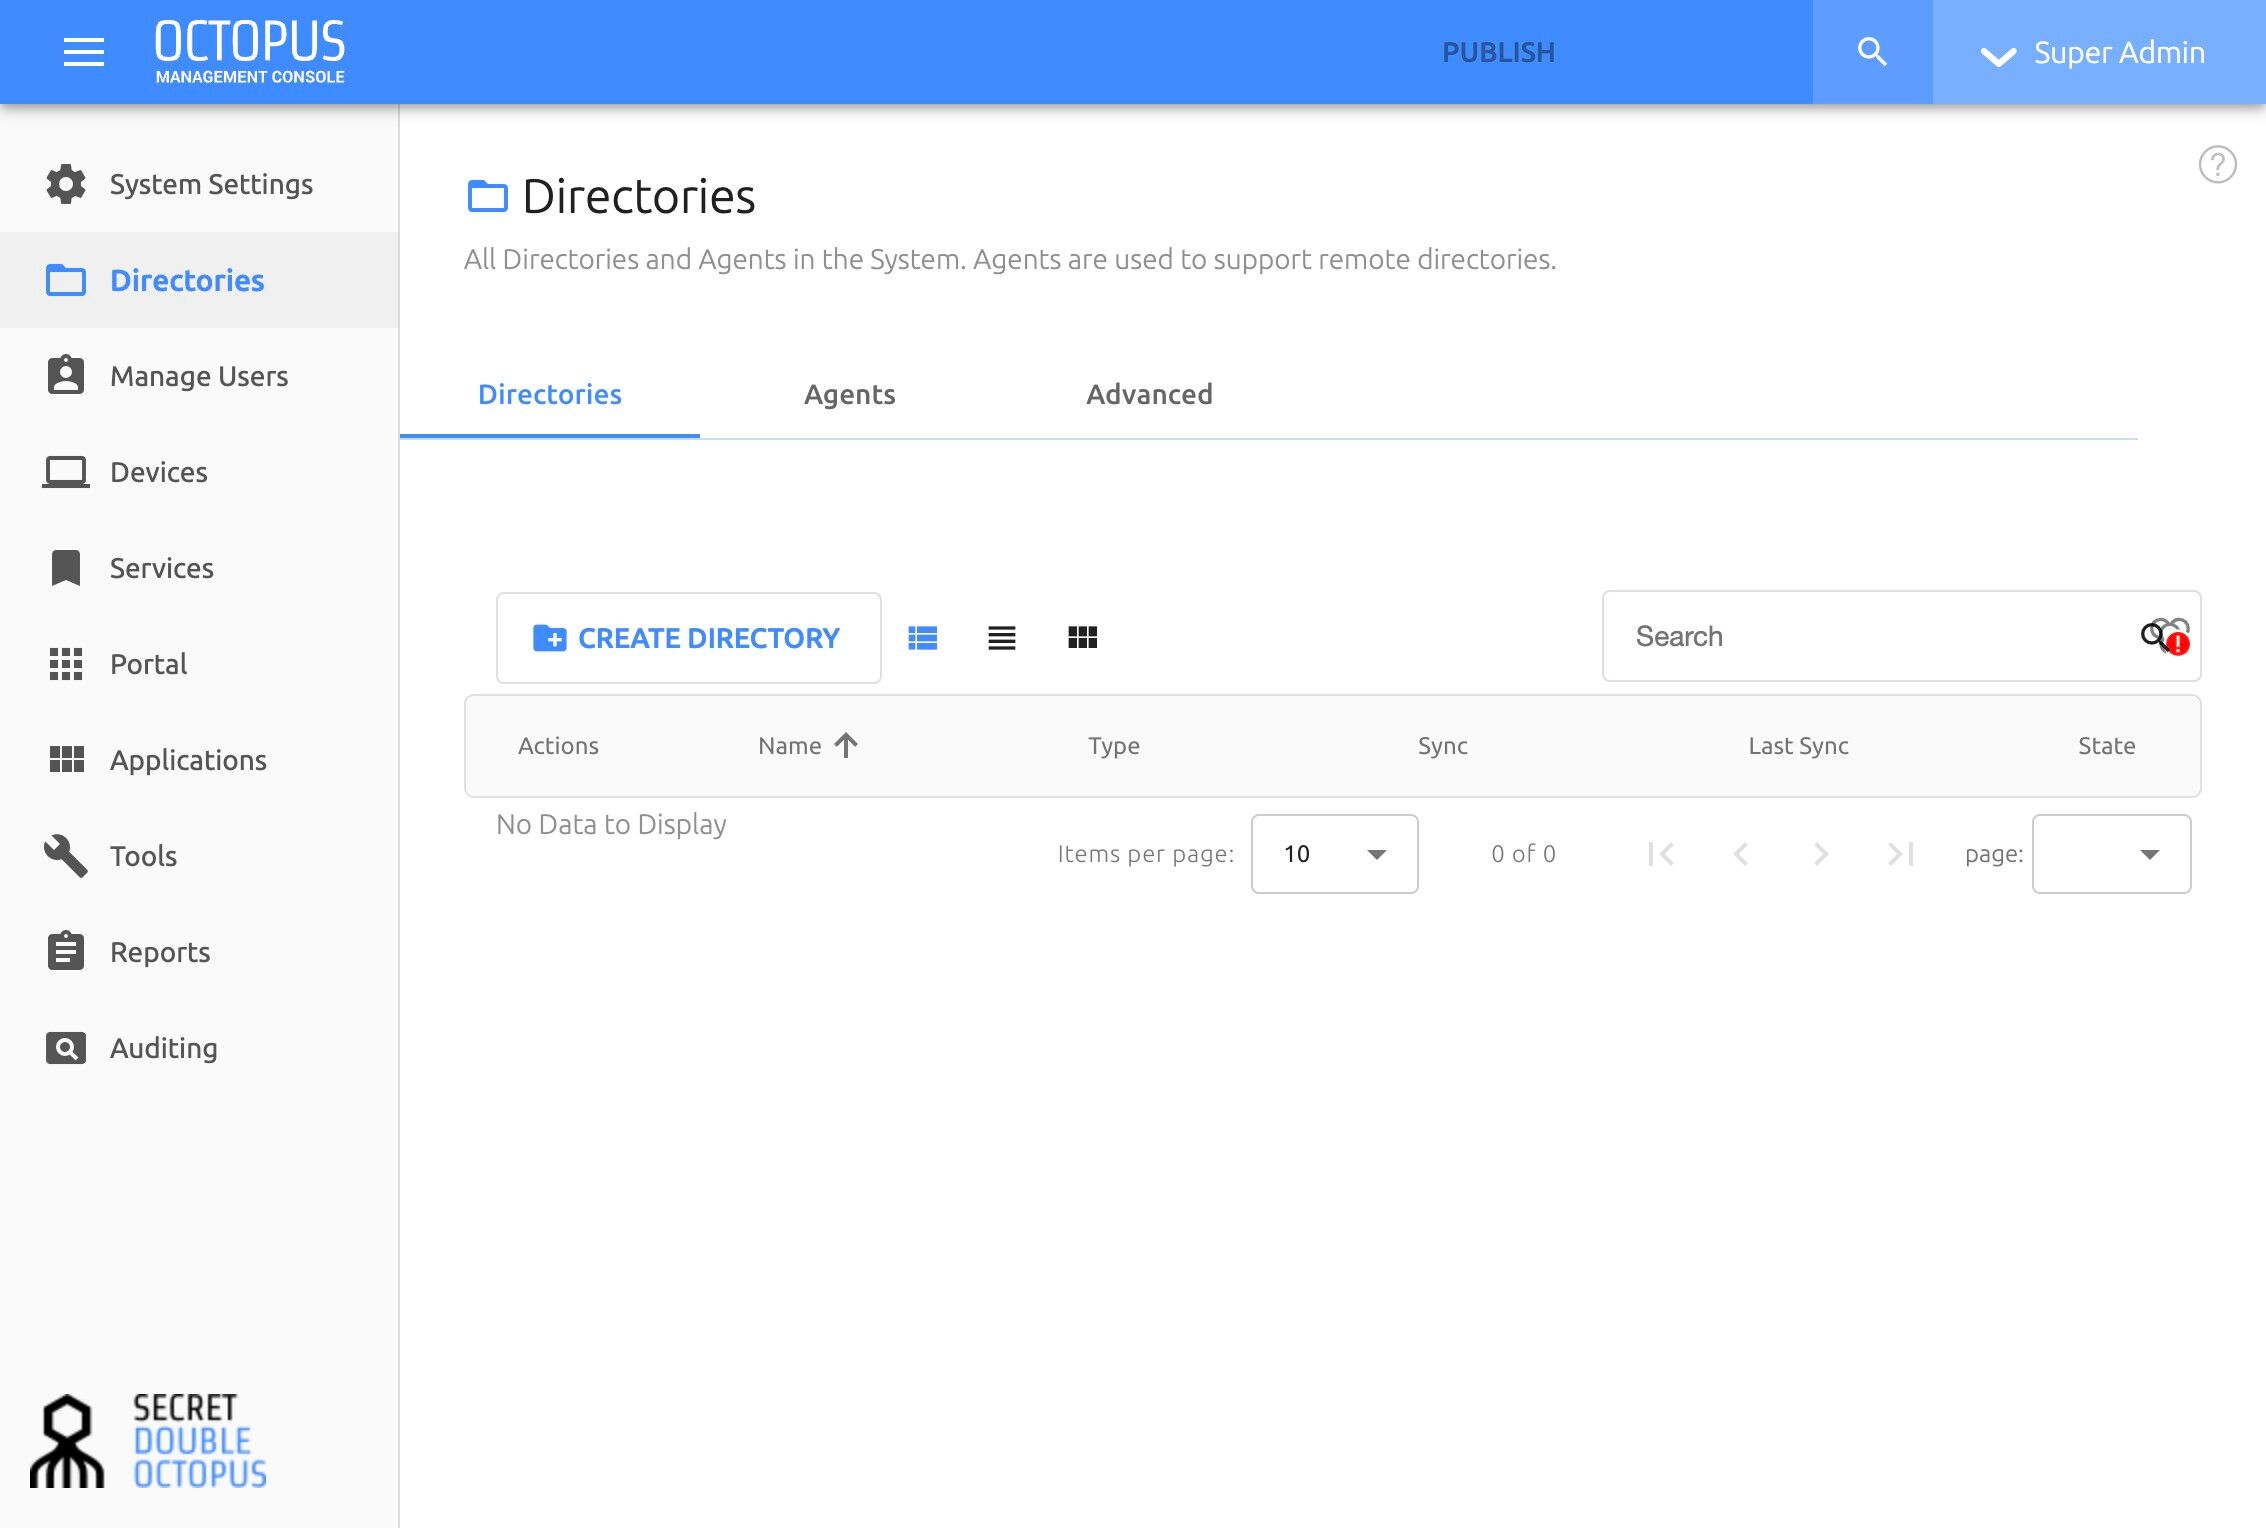Open the Tools label in sidebar
Screen dimensions: 2266x1528
[143, 856]
